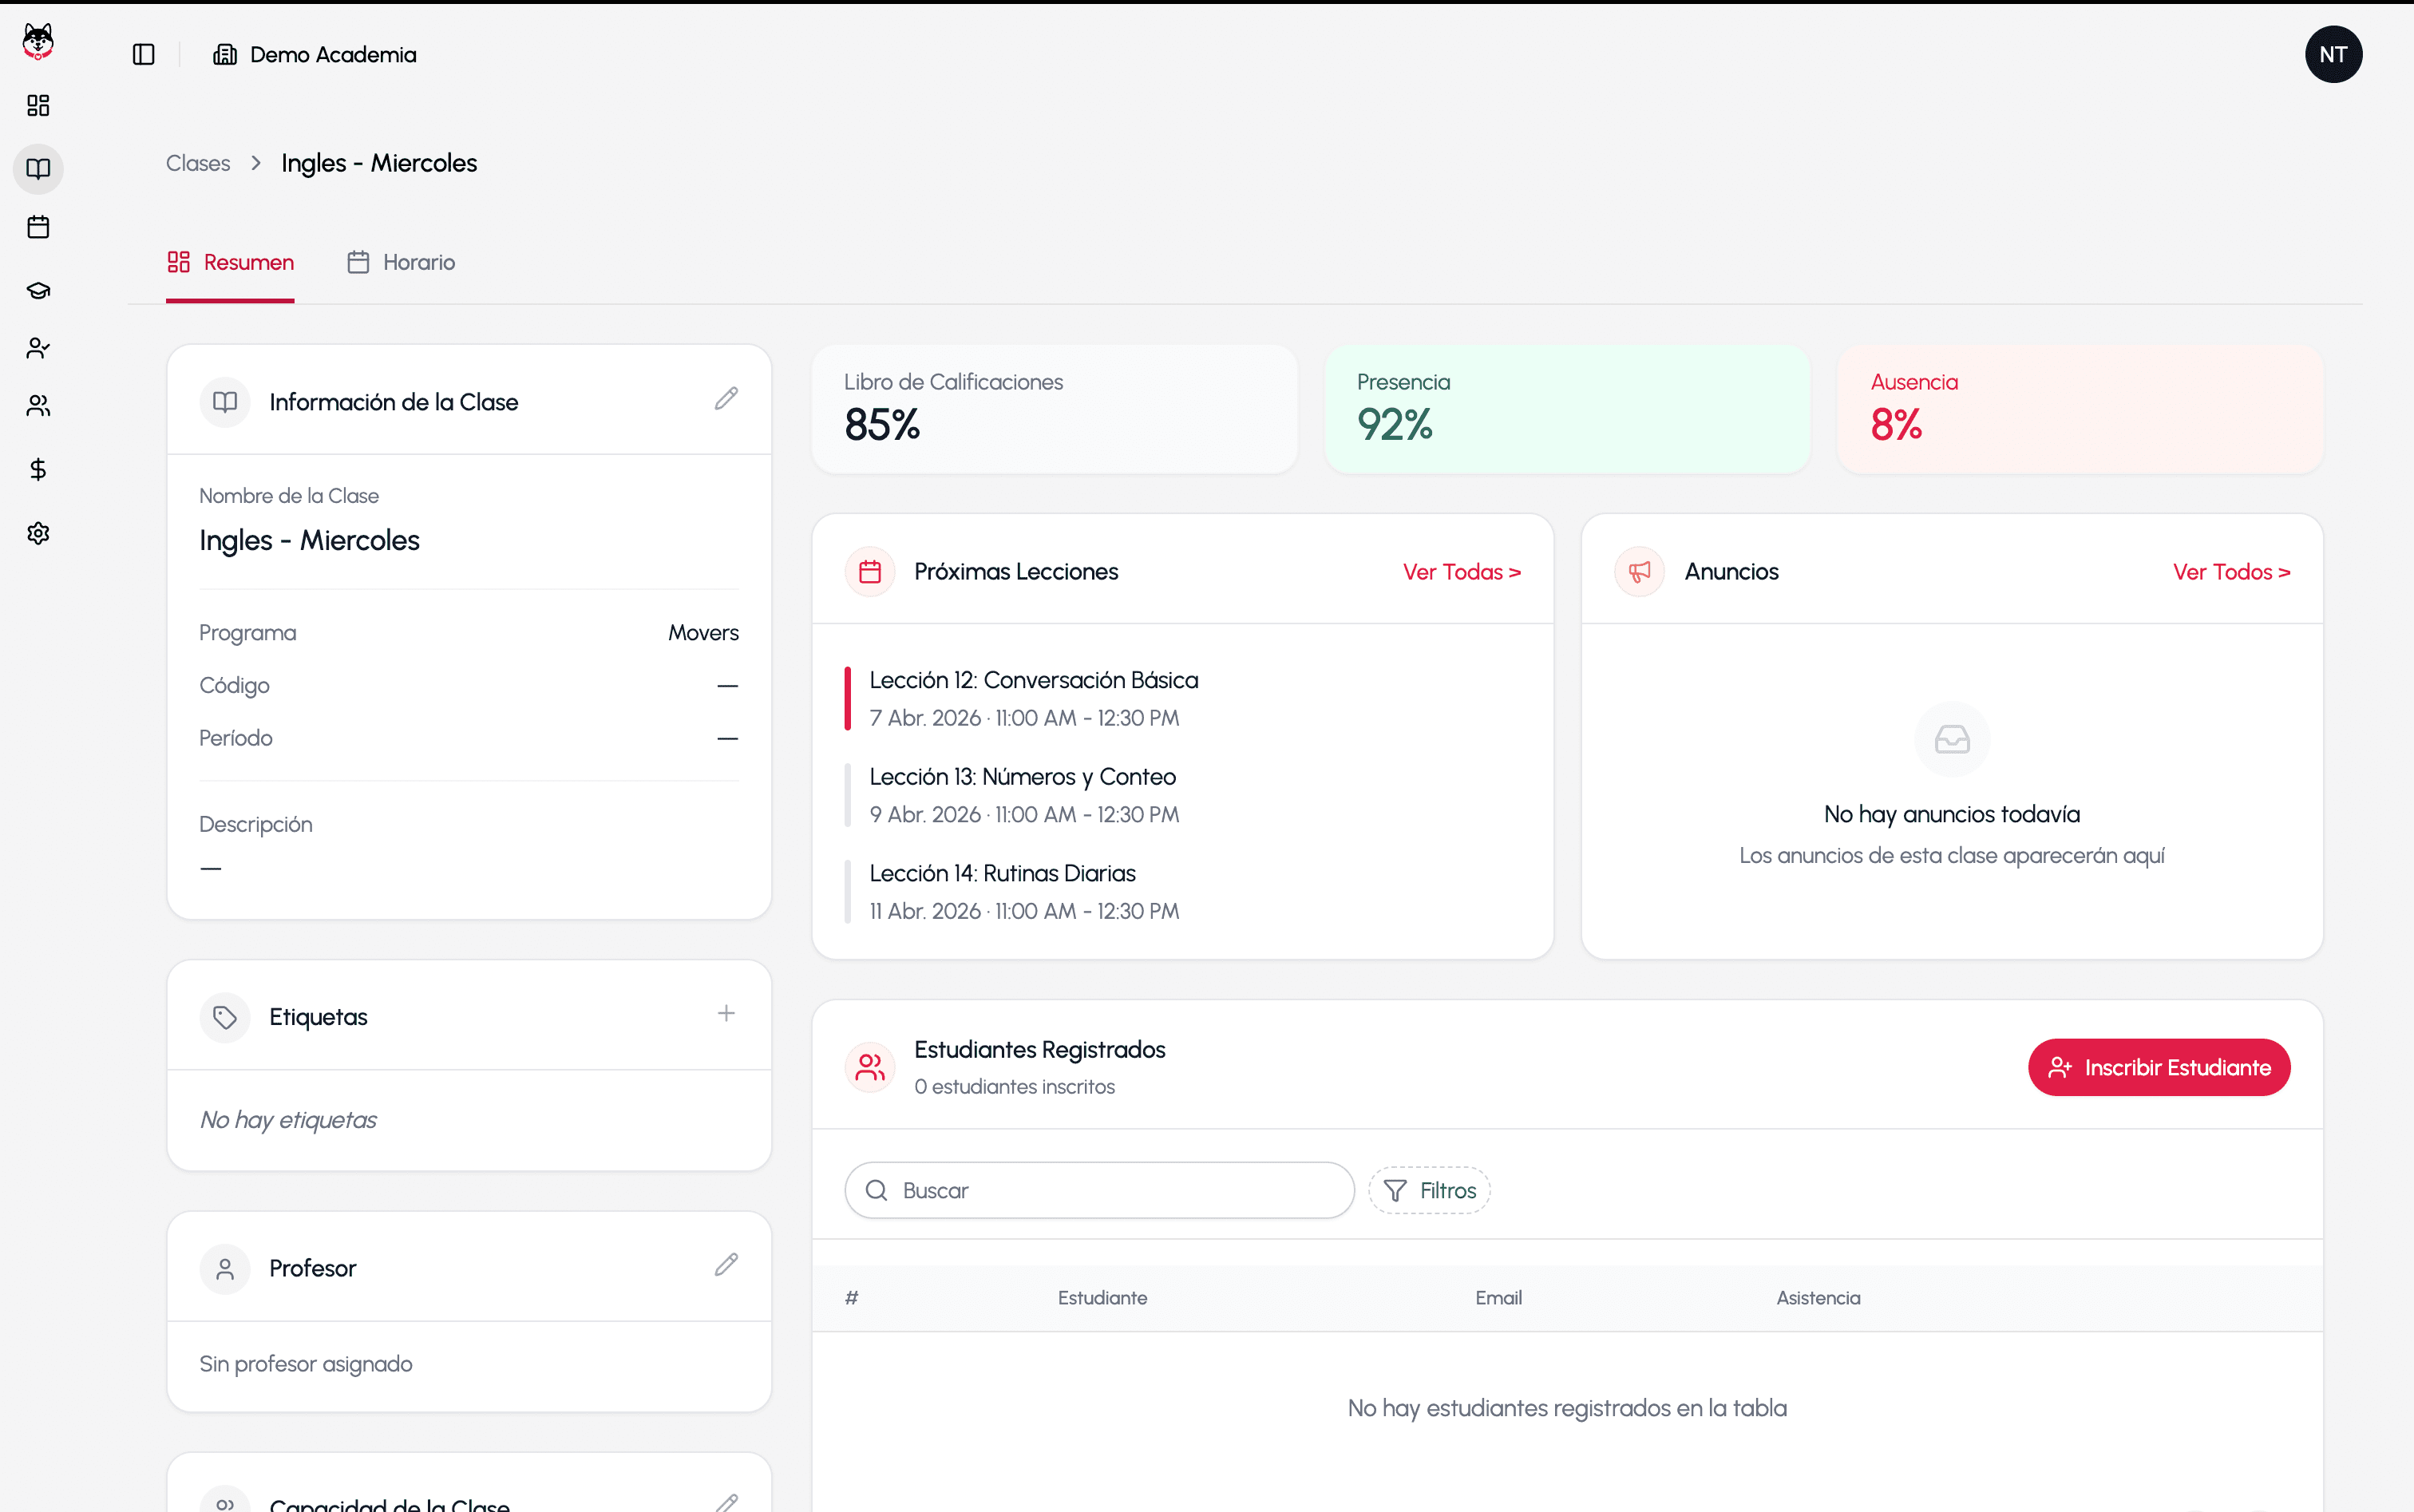Click No hay anuncios todavía message
Image resolution: width=2414 pixels, height=1512 pixels.
pyautogui.click(x=1951, y=814)
